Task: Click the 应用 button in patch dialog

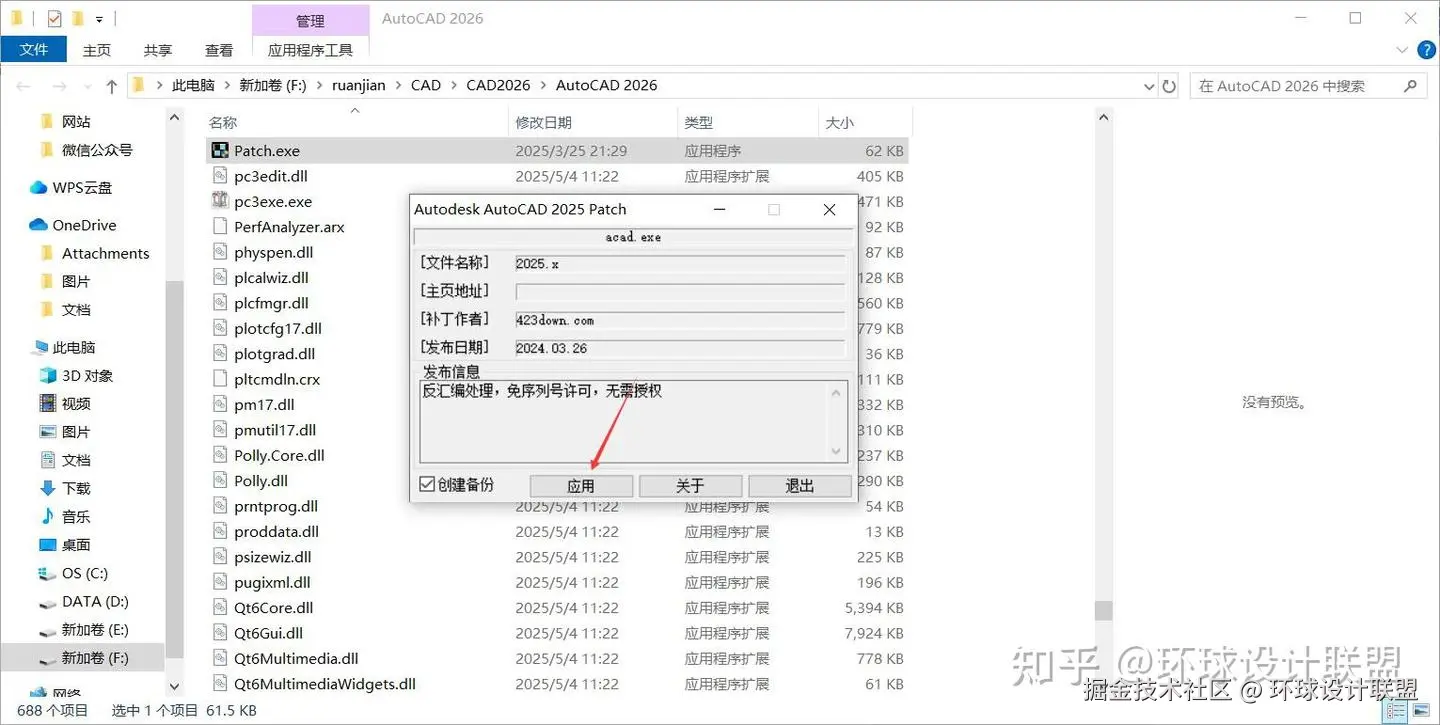Action: (x=581, y=486)
